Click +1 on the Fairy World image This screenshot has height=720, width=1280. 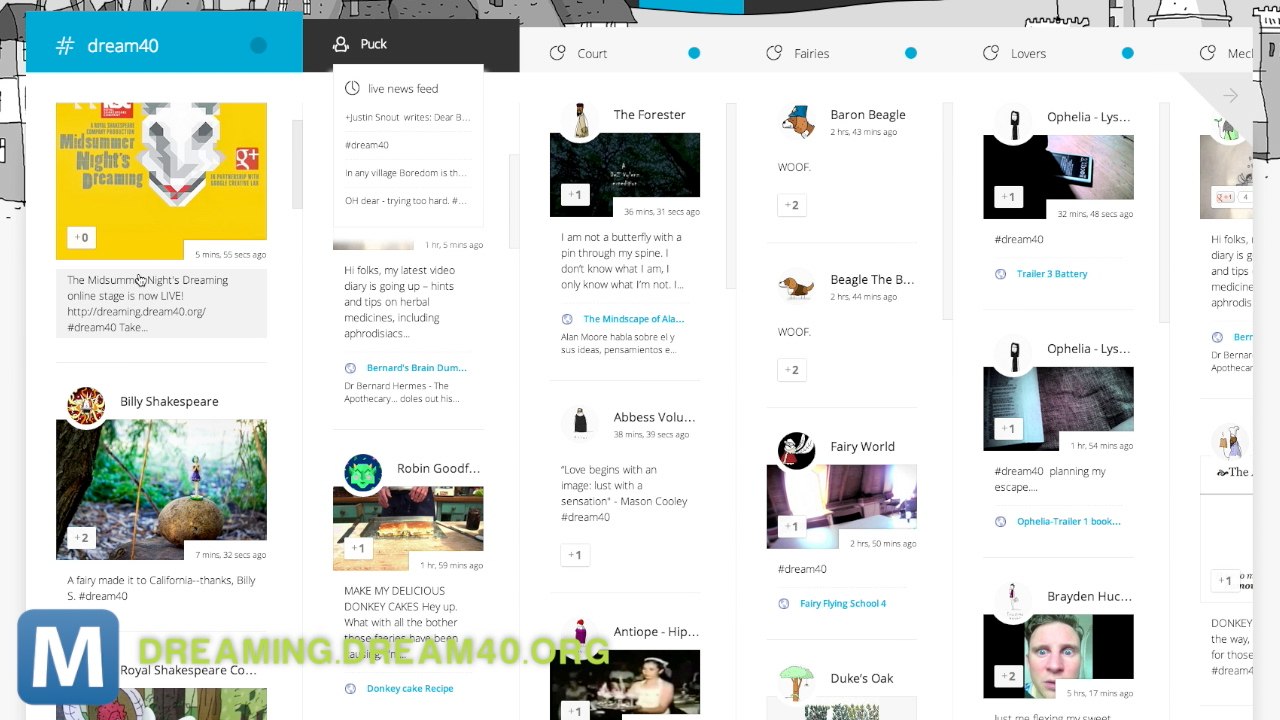click(x=791, y=526)
